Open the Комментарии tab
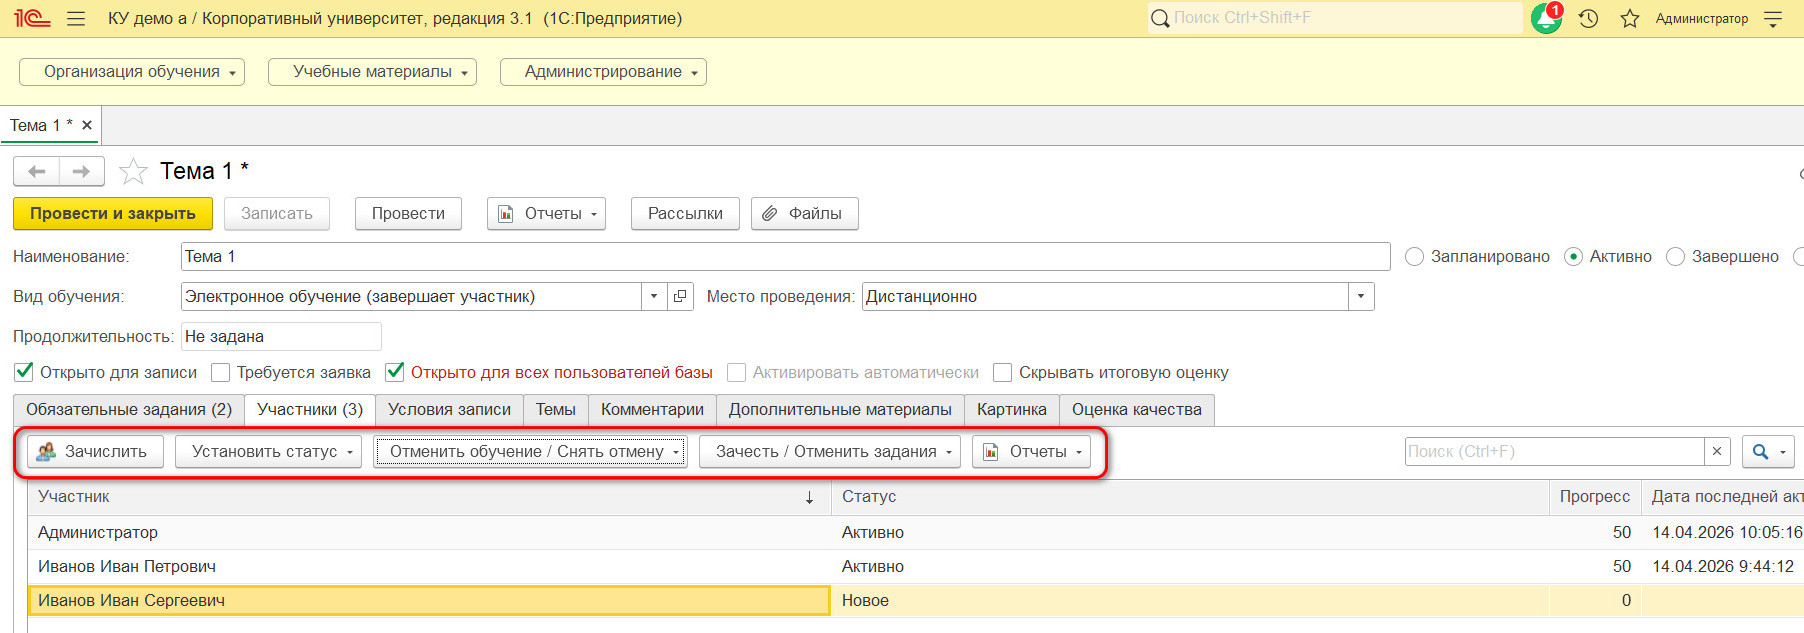Screen dimensions: 1804x633 pyautogui.click(x=652, y=410)
